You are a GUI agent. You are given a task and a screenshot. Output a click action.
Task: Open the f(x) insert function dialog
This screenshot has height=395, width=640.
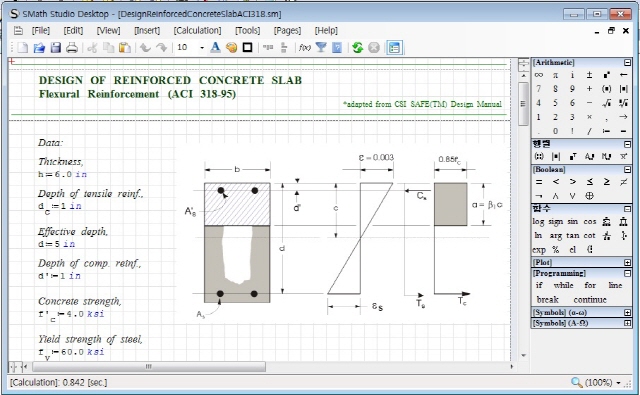(x=304, y=48)
